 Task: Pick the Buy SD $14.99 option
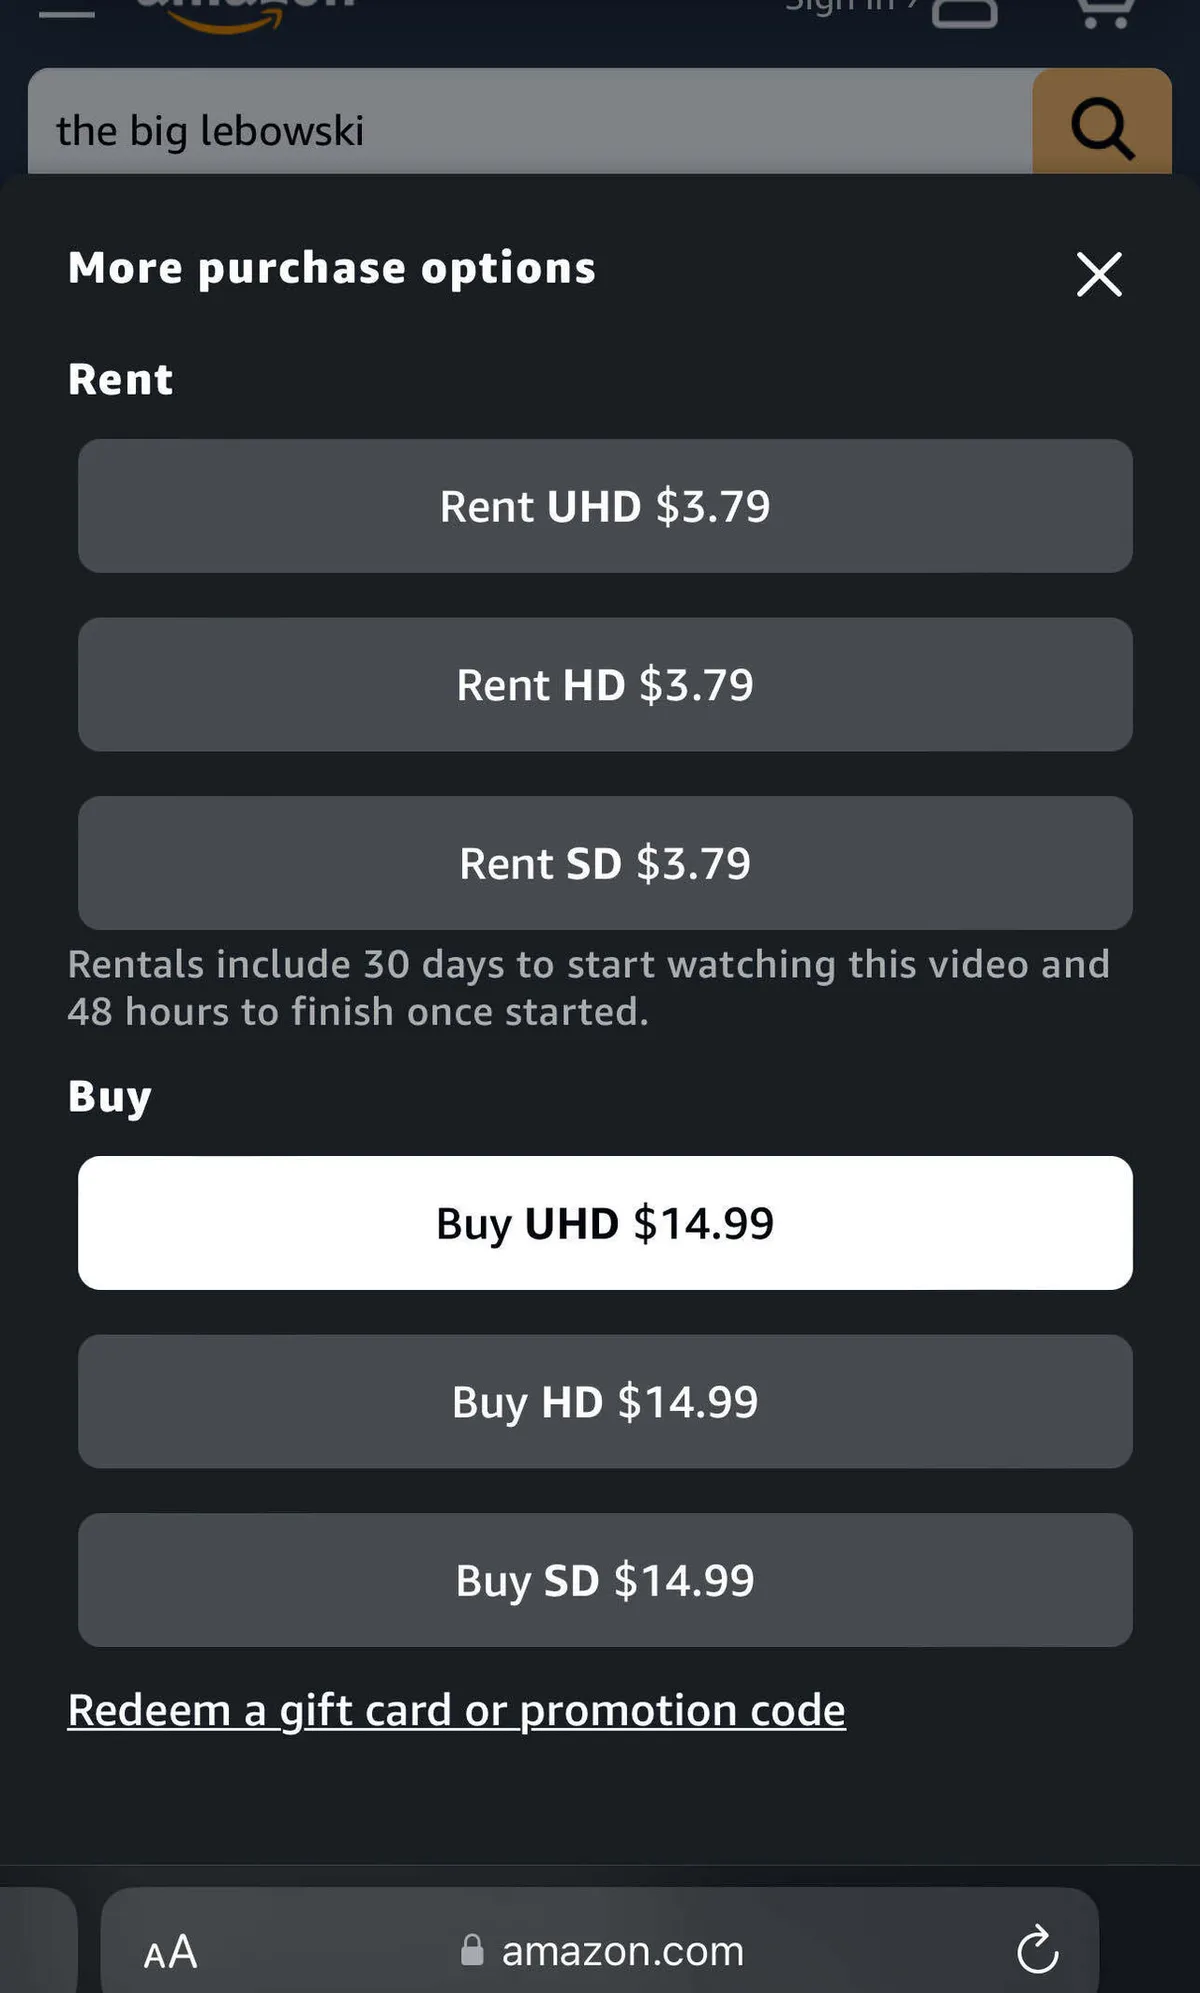605,1580
